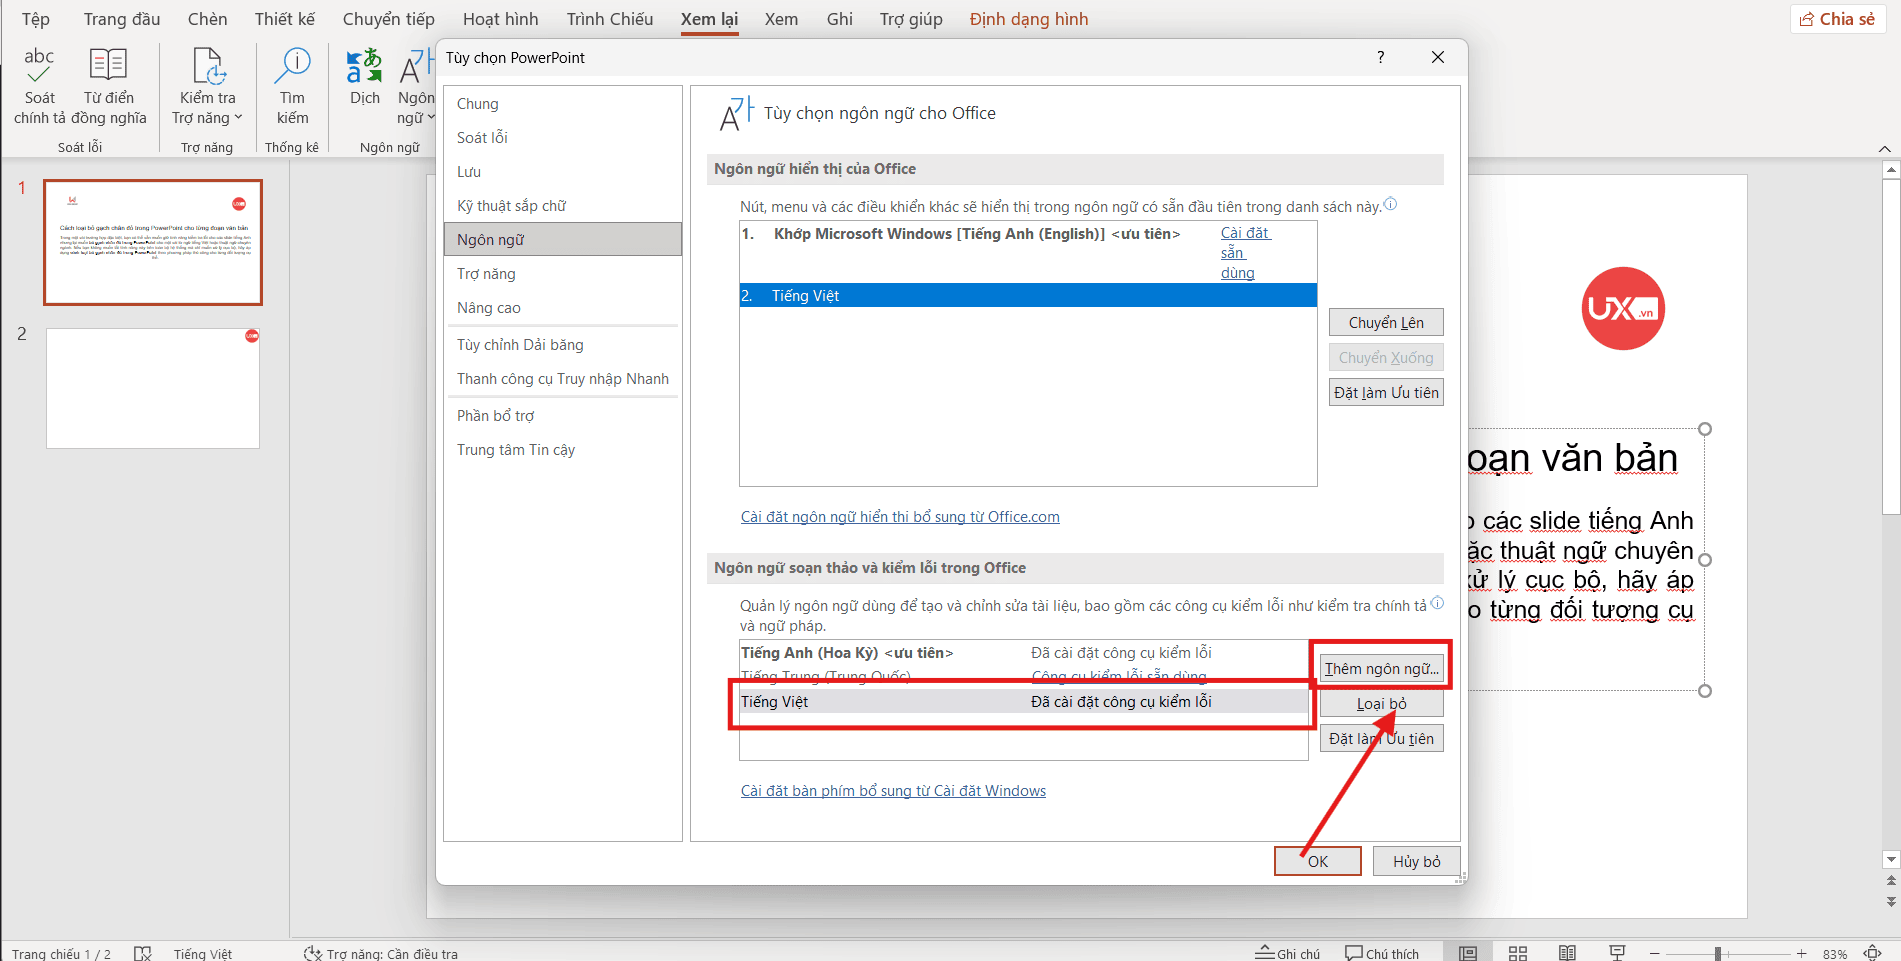Expand the Kiểm tra Trợ năng dropdown arrow

pos(238,118)
